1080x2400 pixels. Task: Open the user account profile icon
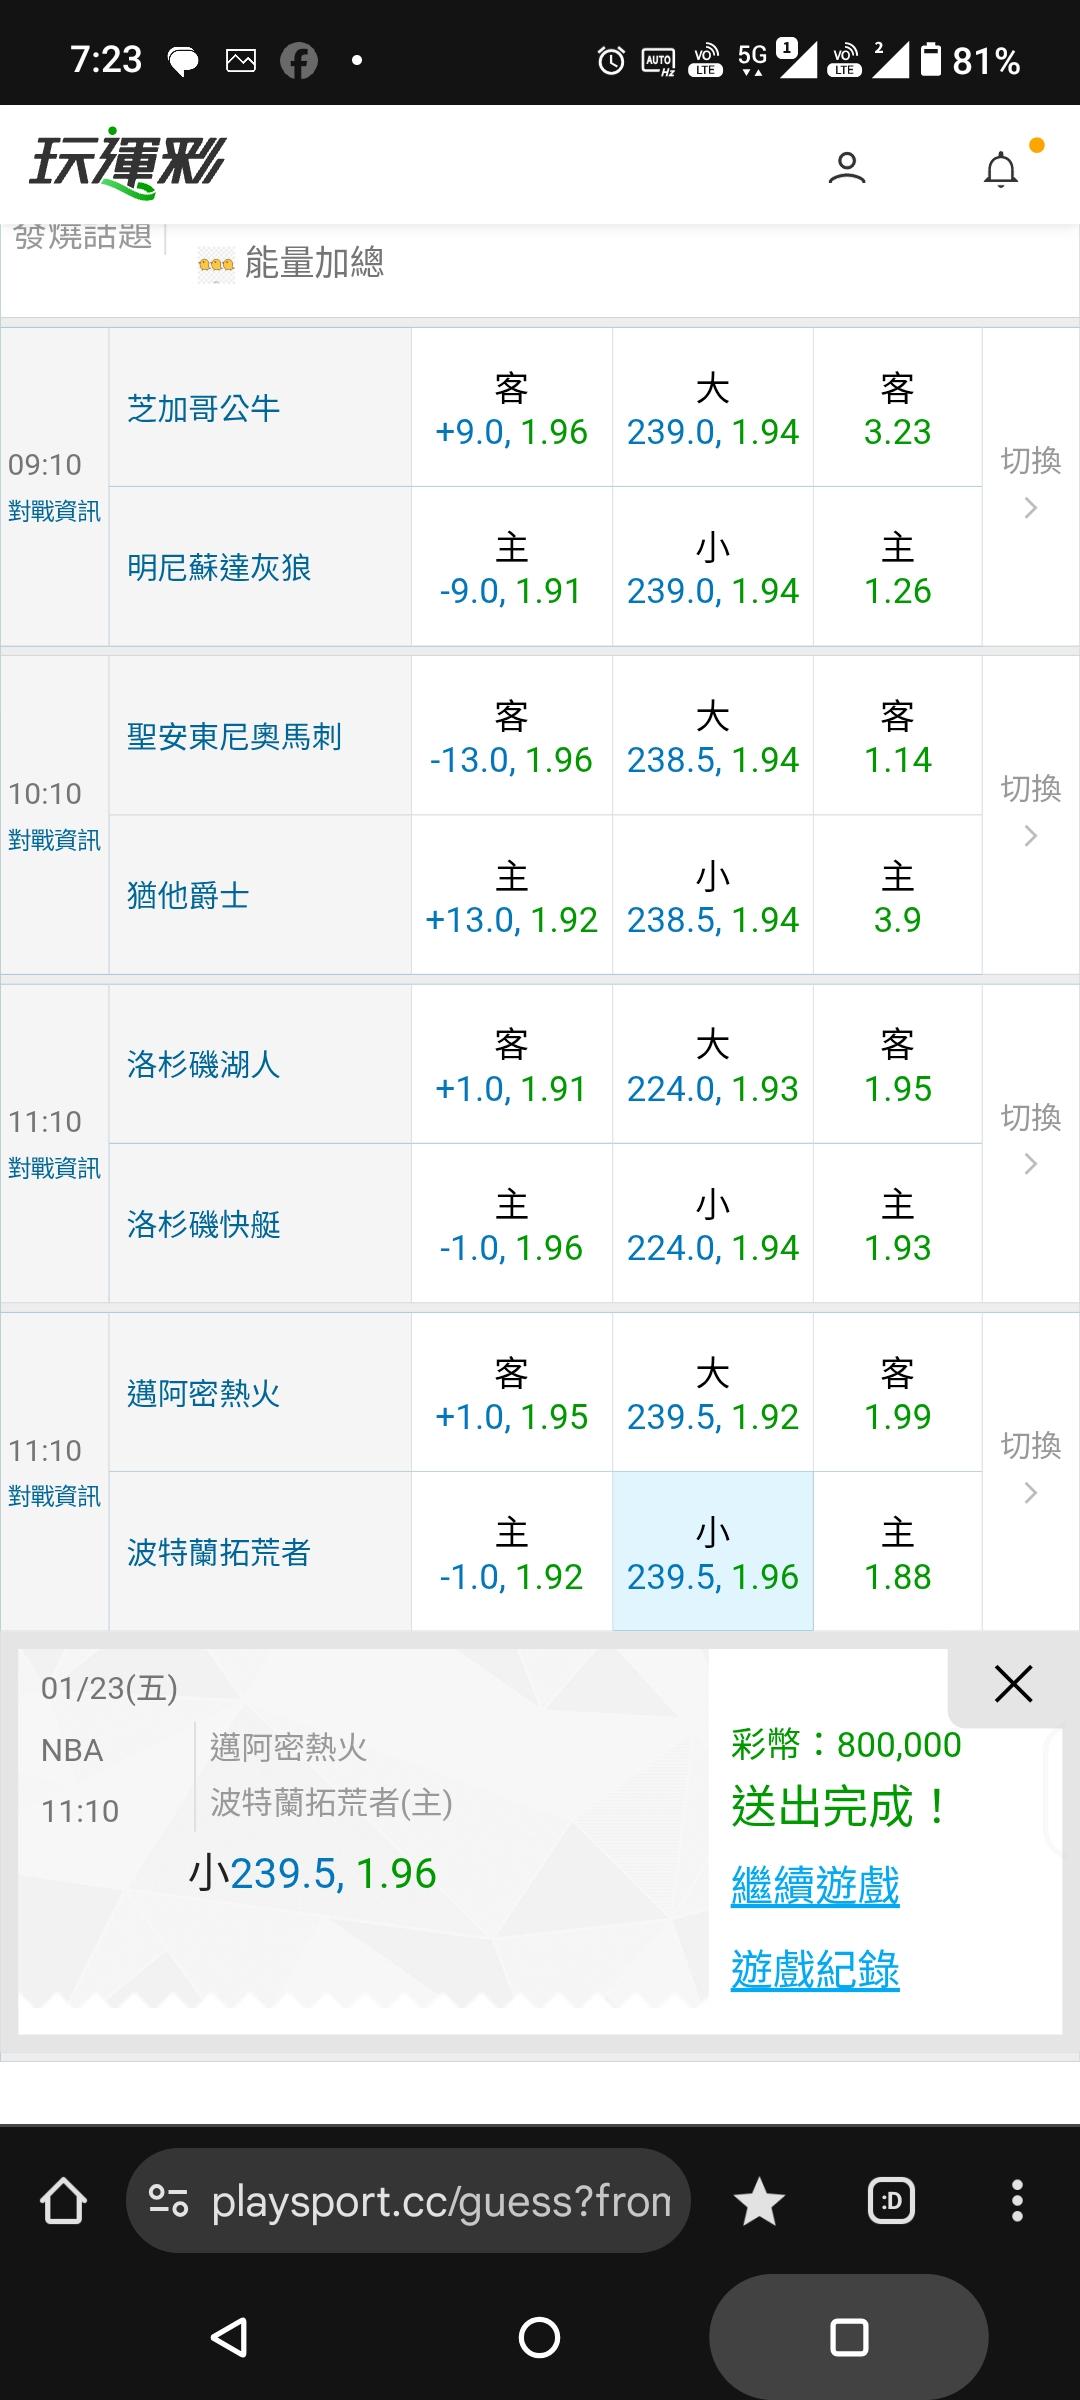847,167
